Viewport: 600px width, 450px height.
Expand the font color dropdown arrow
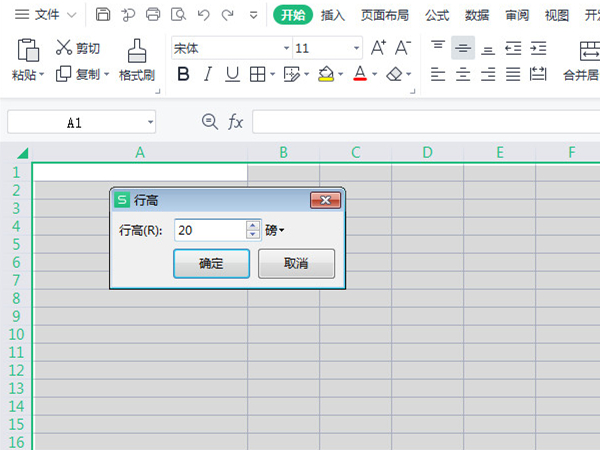click(x=375, y=74)
